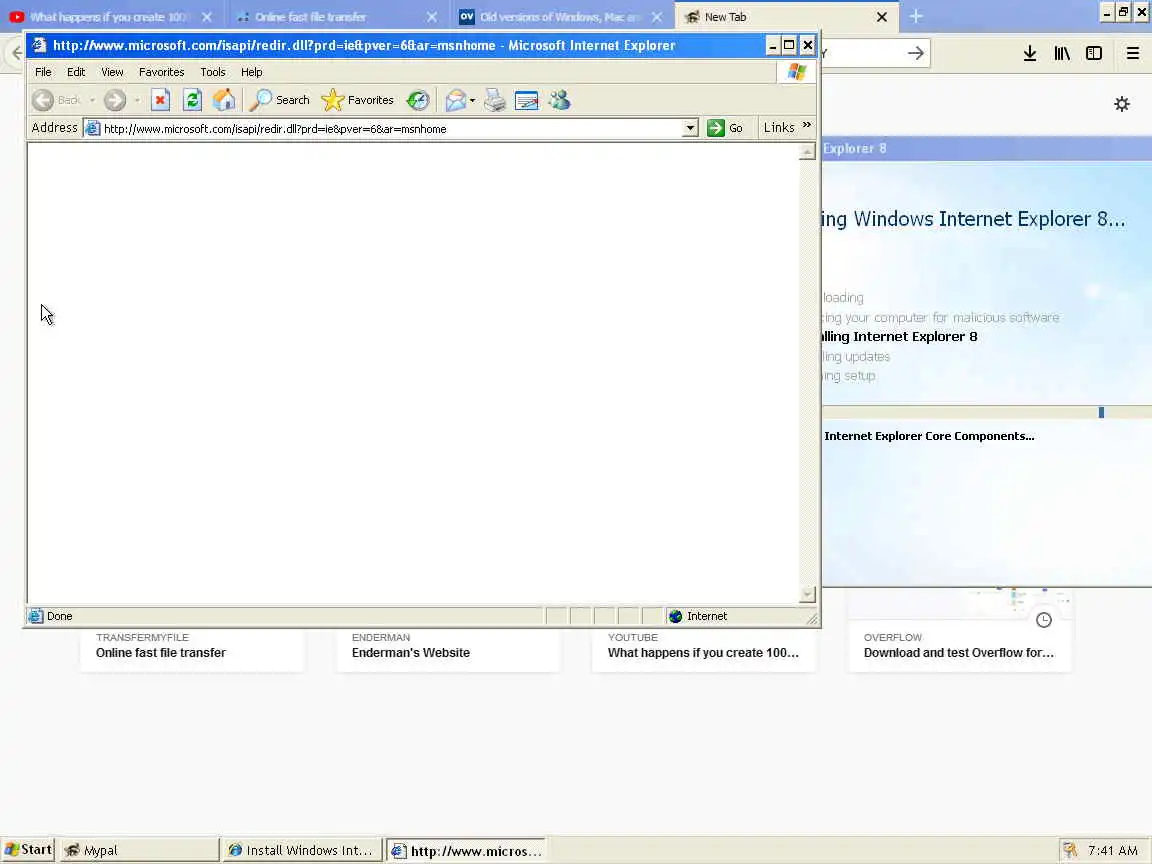
Task: Open the View menu
Action: click(x=112, y=72)
